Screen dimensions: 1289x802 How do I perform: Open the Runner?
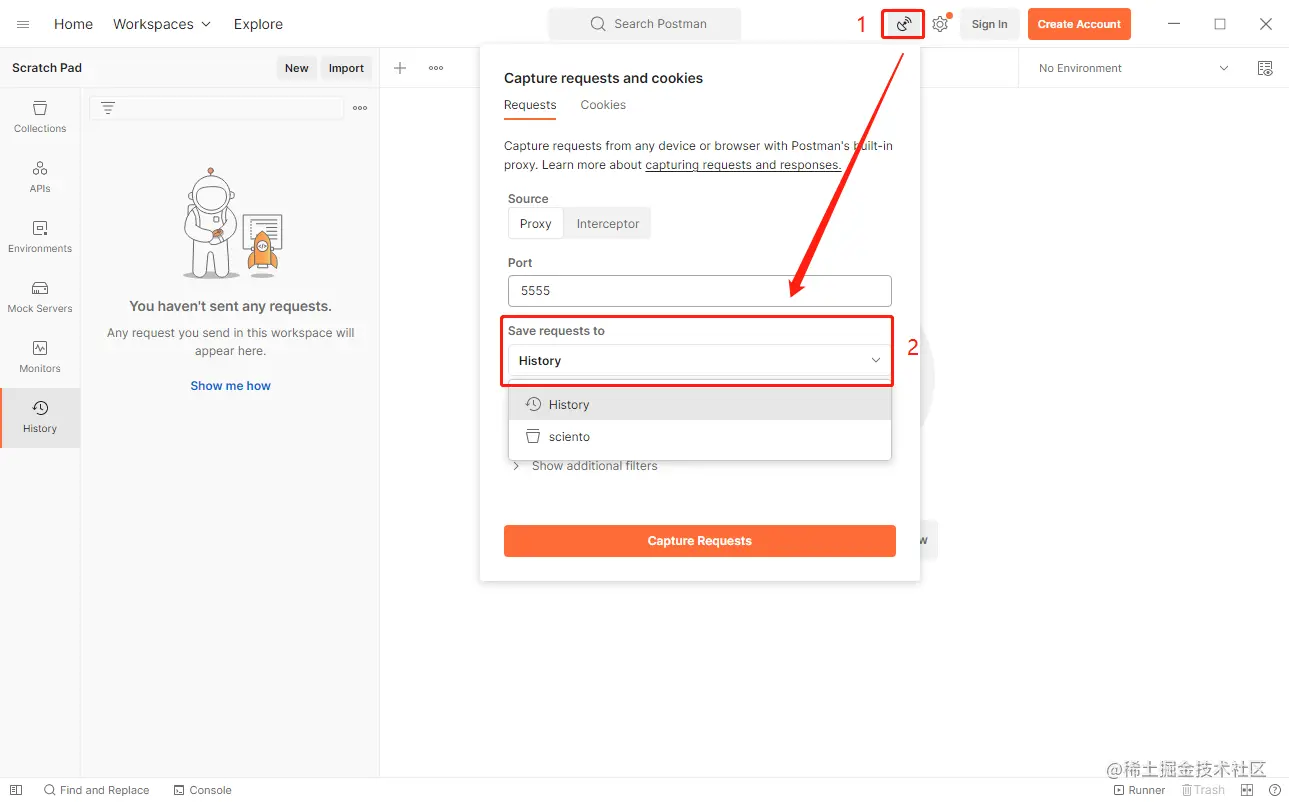(1139, 790)
